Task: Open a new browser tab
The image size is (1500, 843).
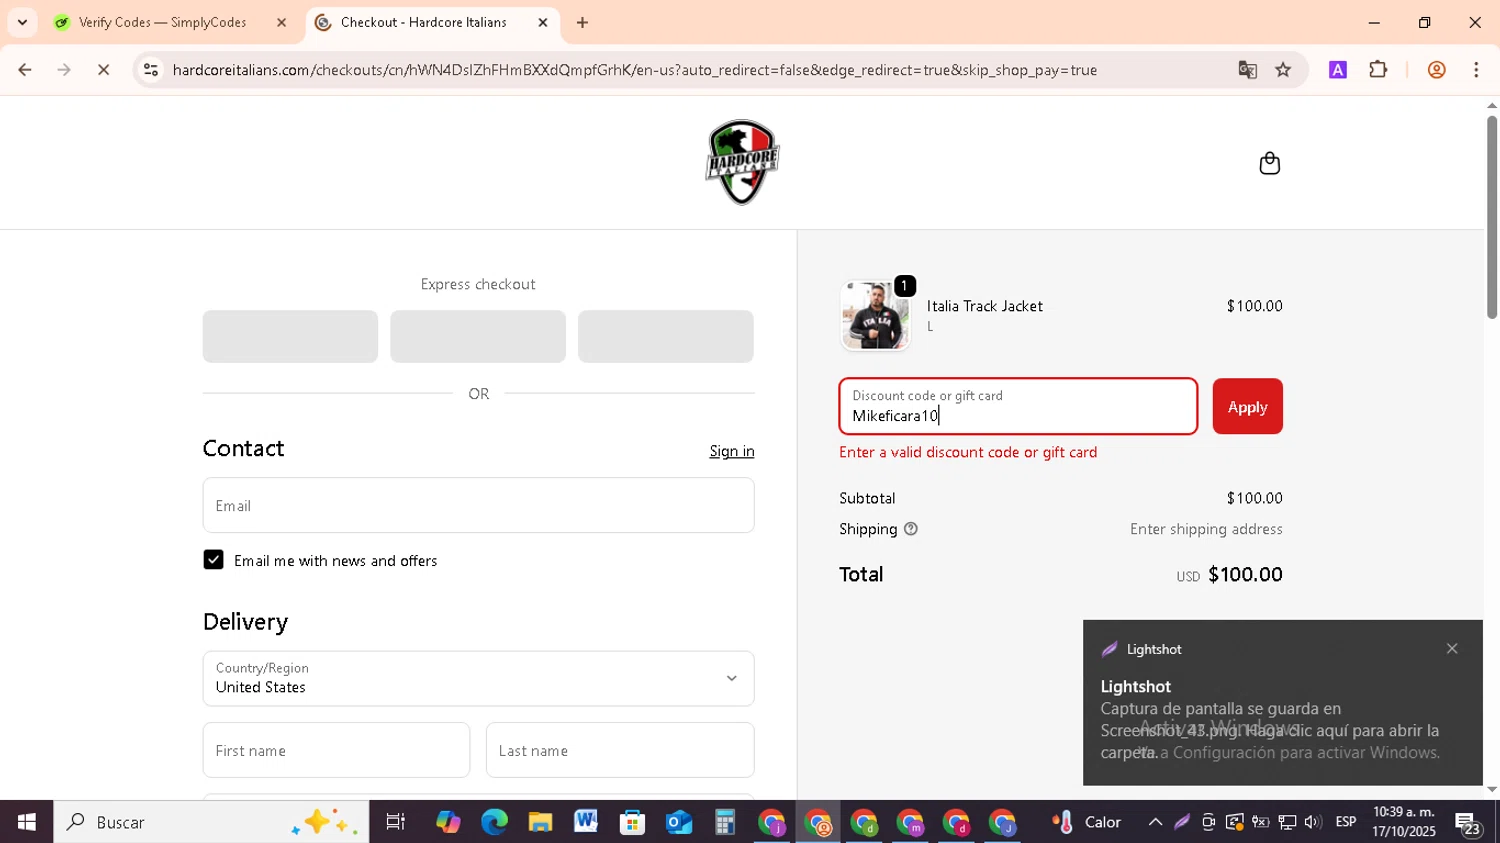Action: click(582, 22)
